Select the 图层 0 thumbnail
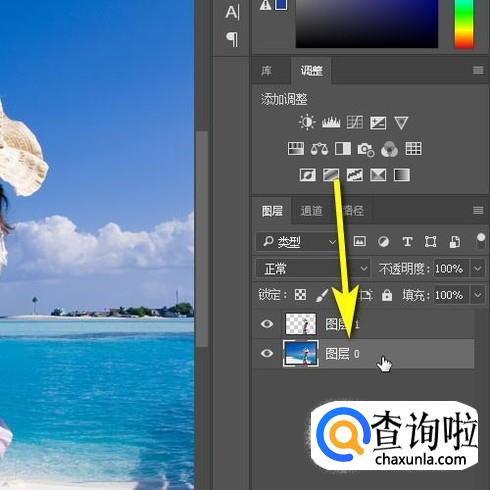This screenshot has width=490, height=490. tap(301, 353)
